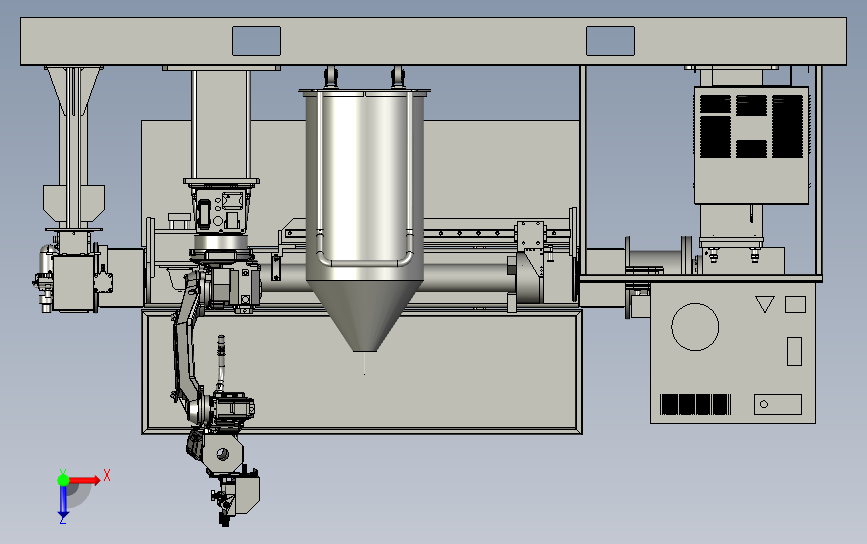Image resolution: width=867 pixels, height=544 pixels.
Task: Select the black vent grille at cabinet bottom
Action: coord(696,405)
